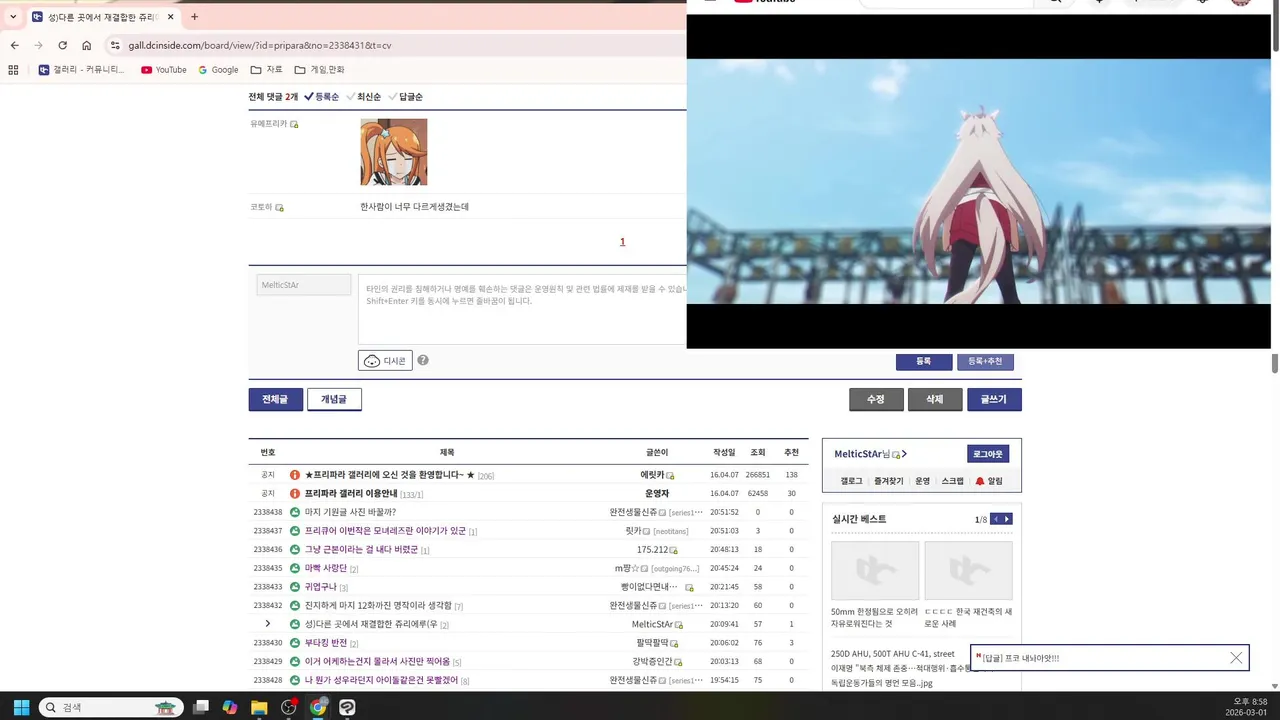Sort comments by 등록순
This screenshot has height=720, width=1280.
(322, 97)
